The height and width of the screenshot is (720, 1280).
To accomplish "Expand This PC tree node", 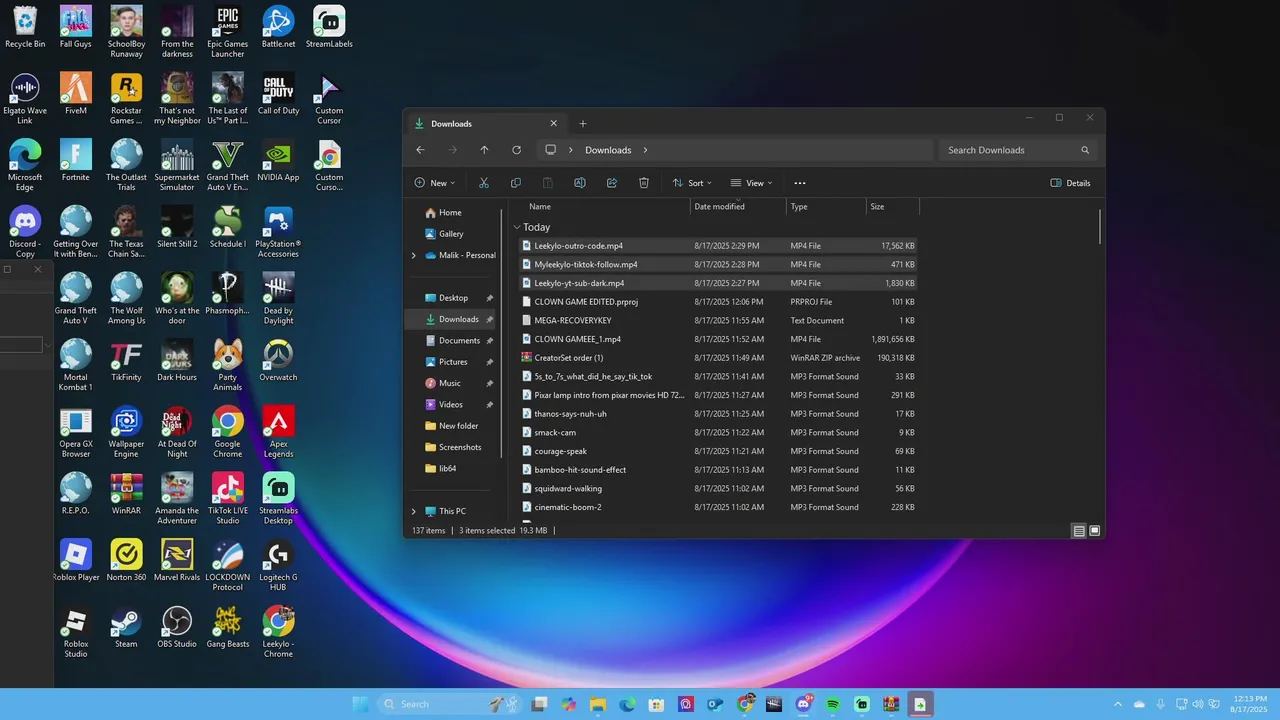I will (413, 511).
